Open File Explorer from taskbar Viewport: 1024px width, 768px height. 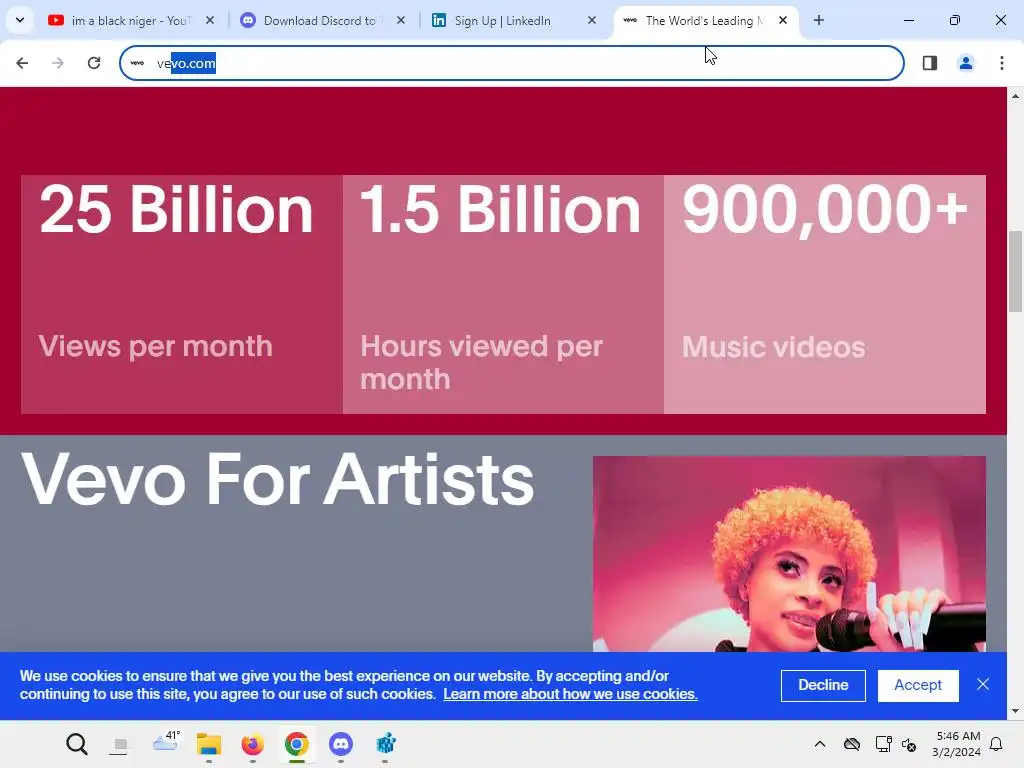209,744
